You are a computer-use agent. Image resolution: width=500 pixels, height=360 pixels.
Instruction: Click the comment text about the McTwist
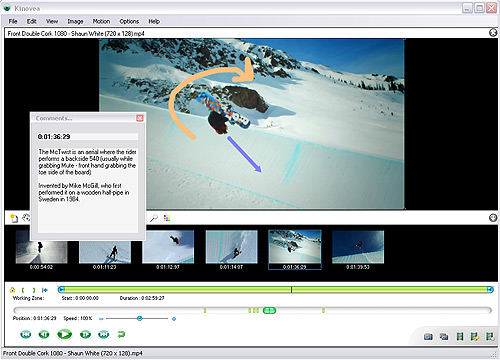(x=87, y=162)
